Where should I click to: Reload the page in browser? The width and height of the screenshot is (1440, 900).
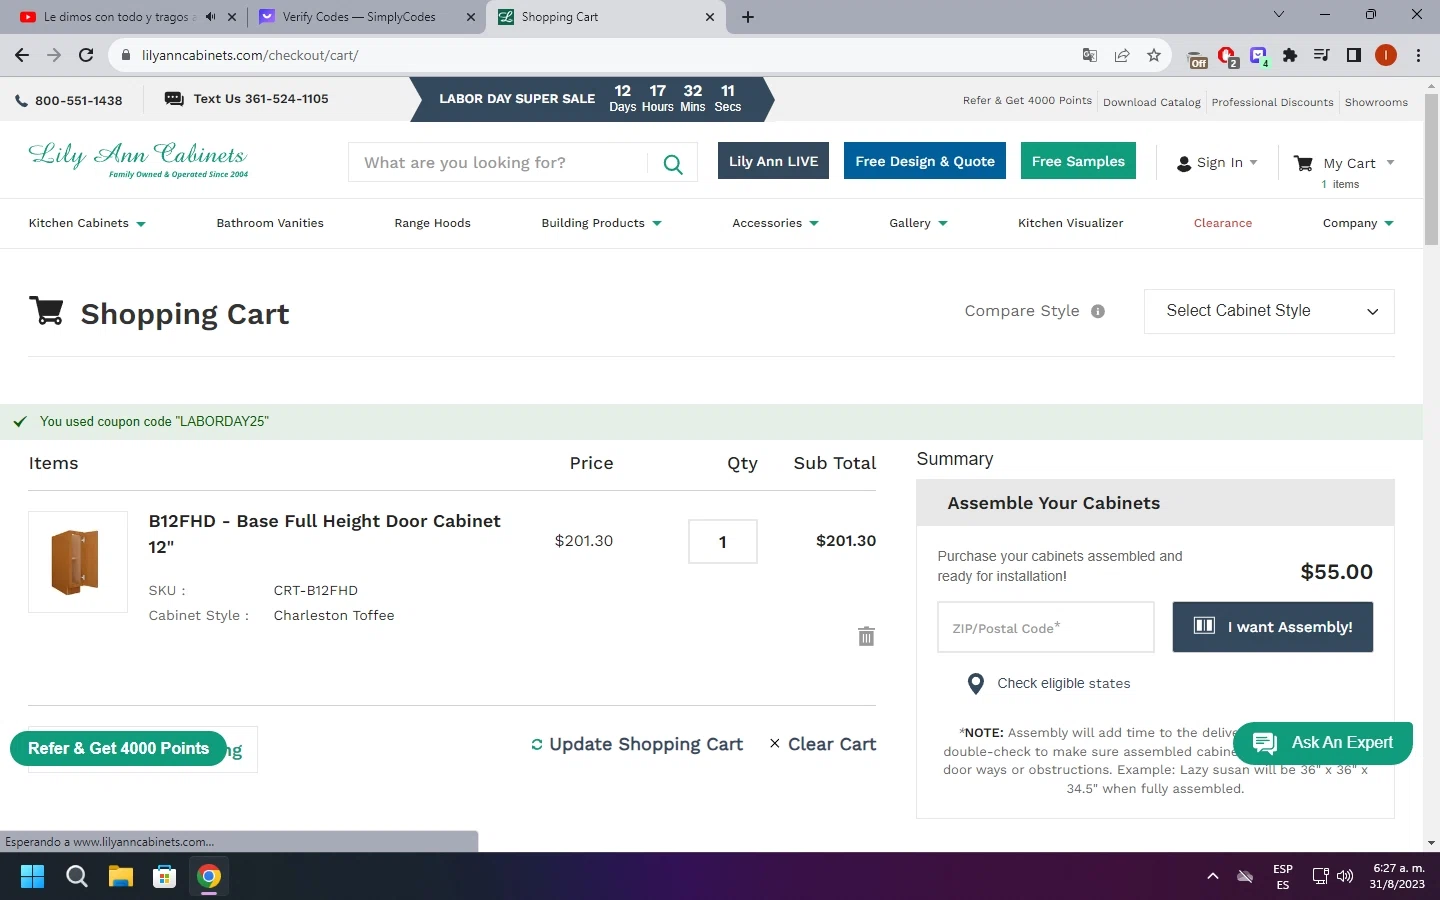tap(86, 55)
